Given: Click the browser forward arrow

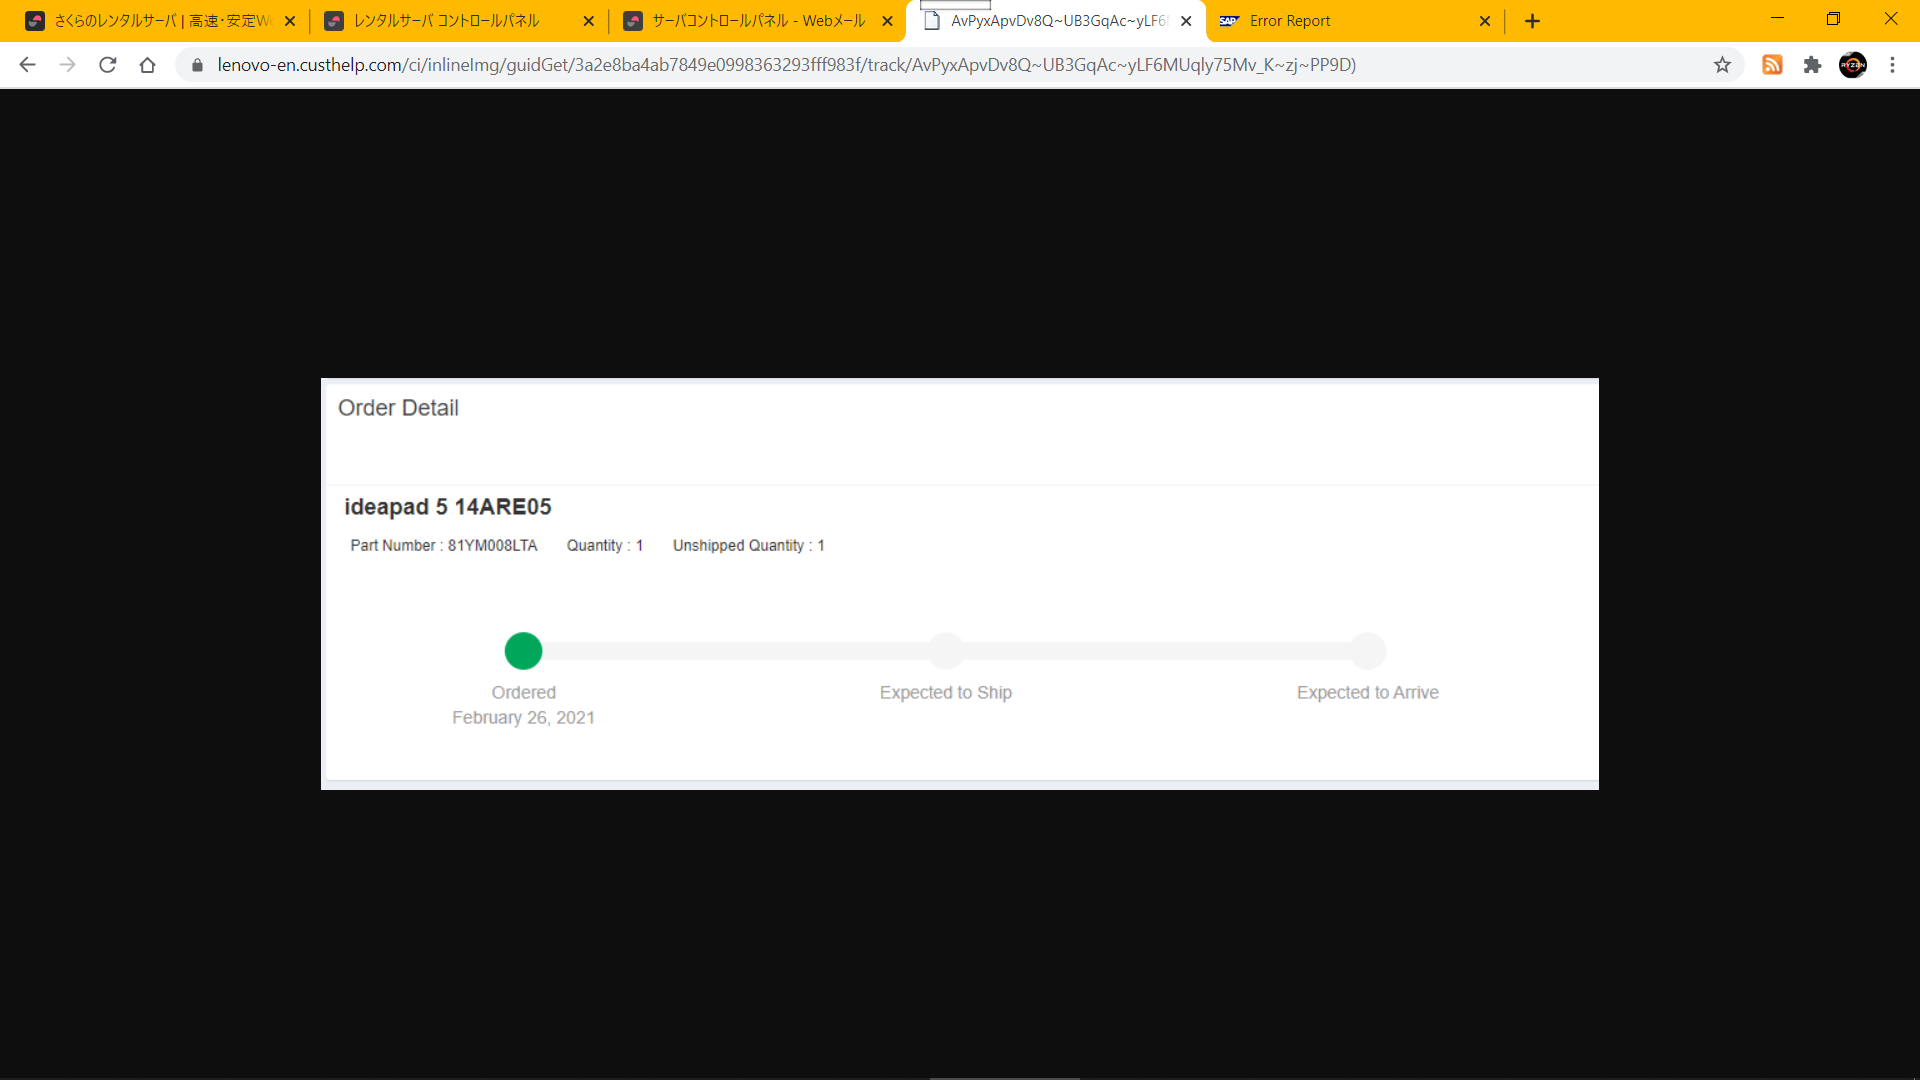Looking at the screenshot, I should pyautogui.click(x=67, y=65).
